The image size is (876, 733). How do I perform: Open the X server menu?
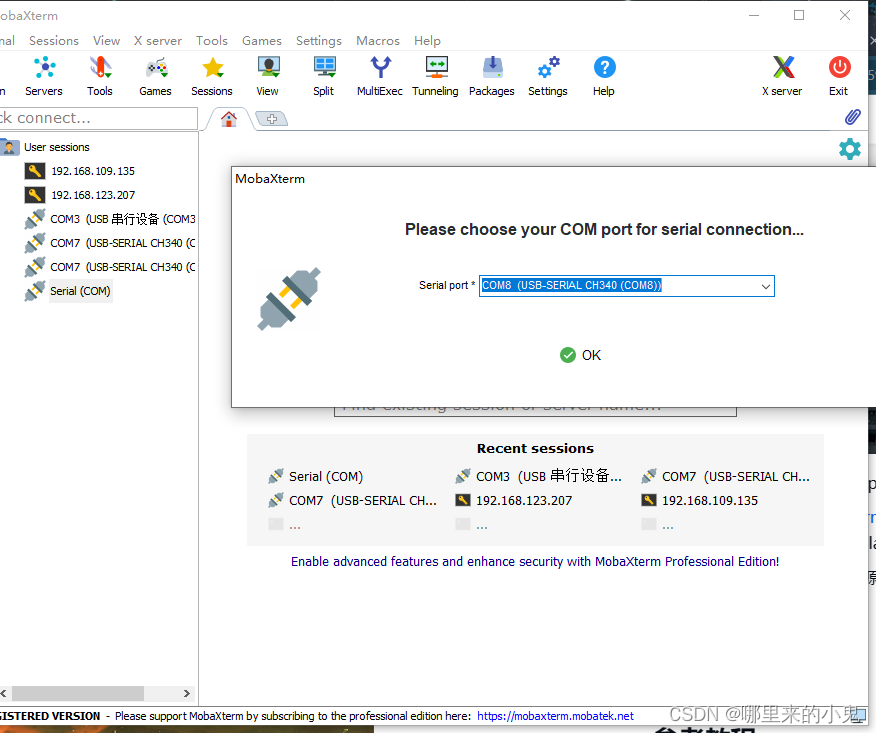[x=158, y=41]
